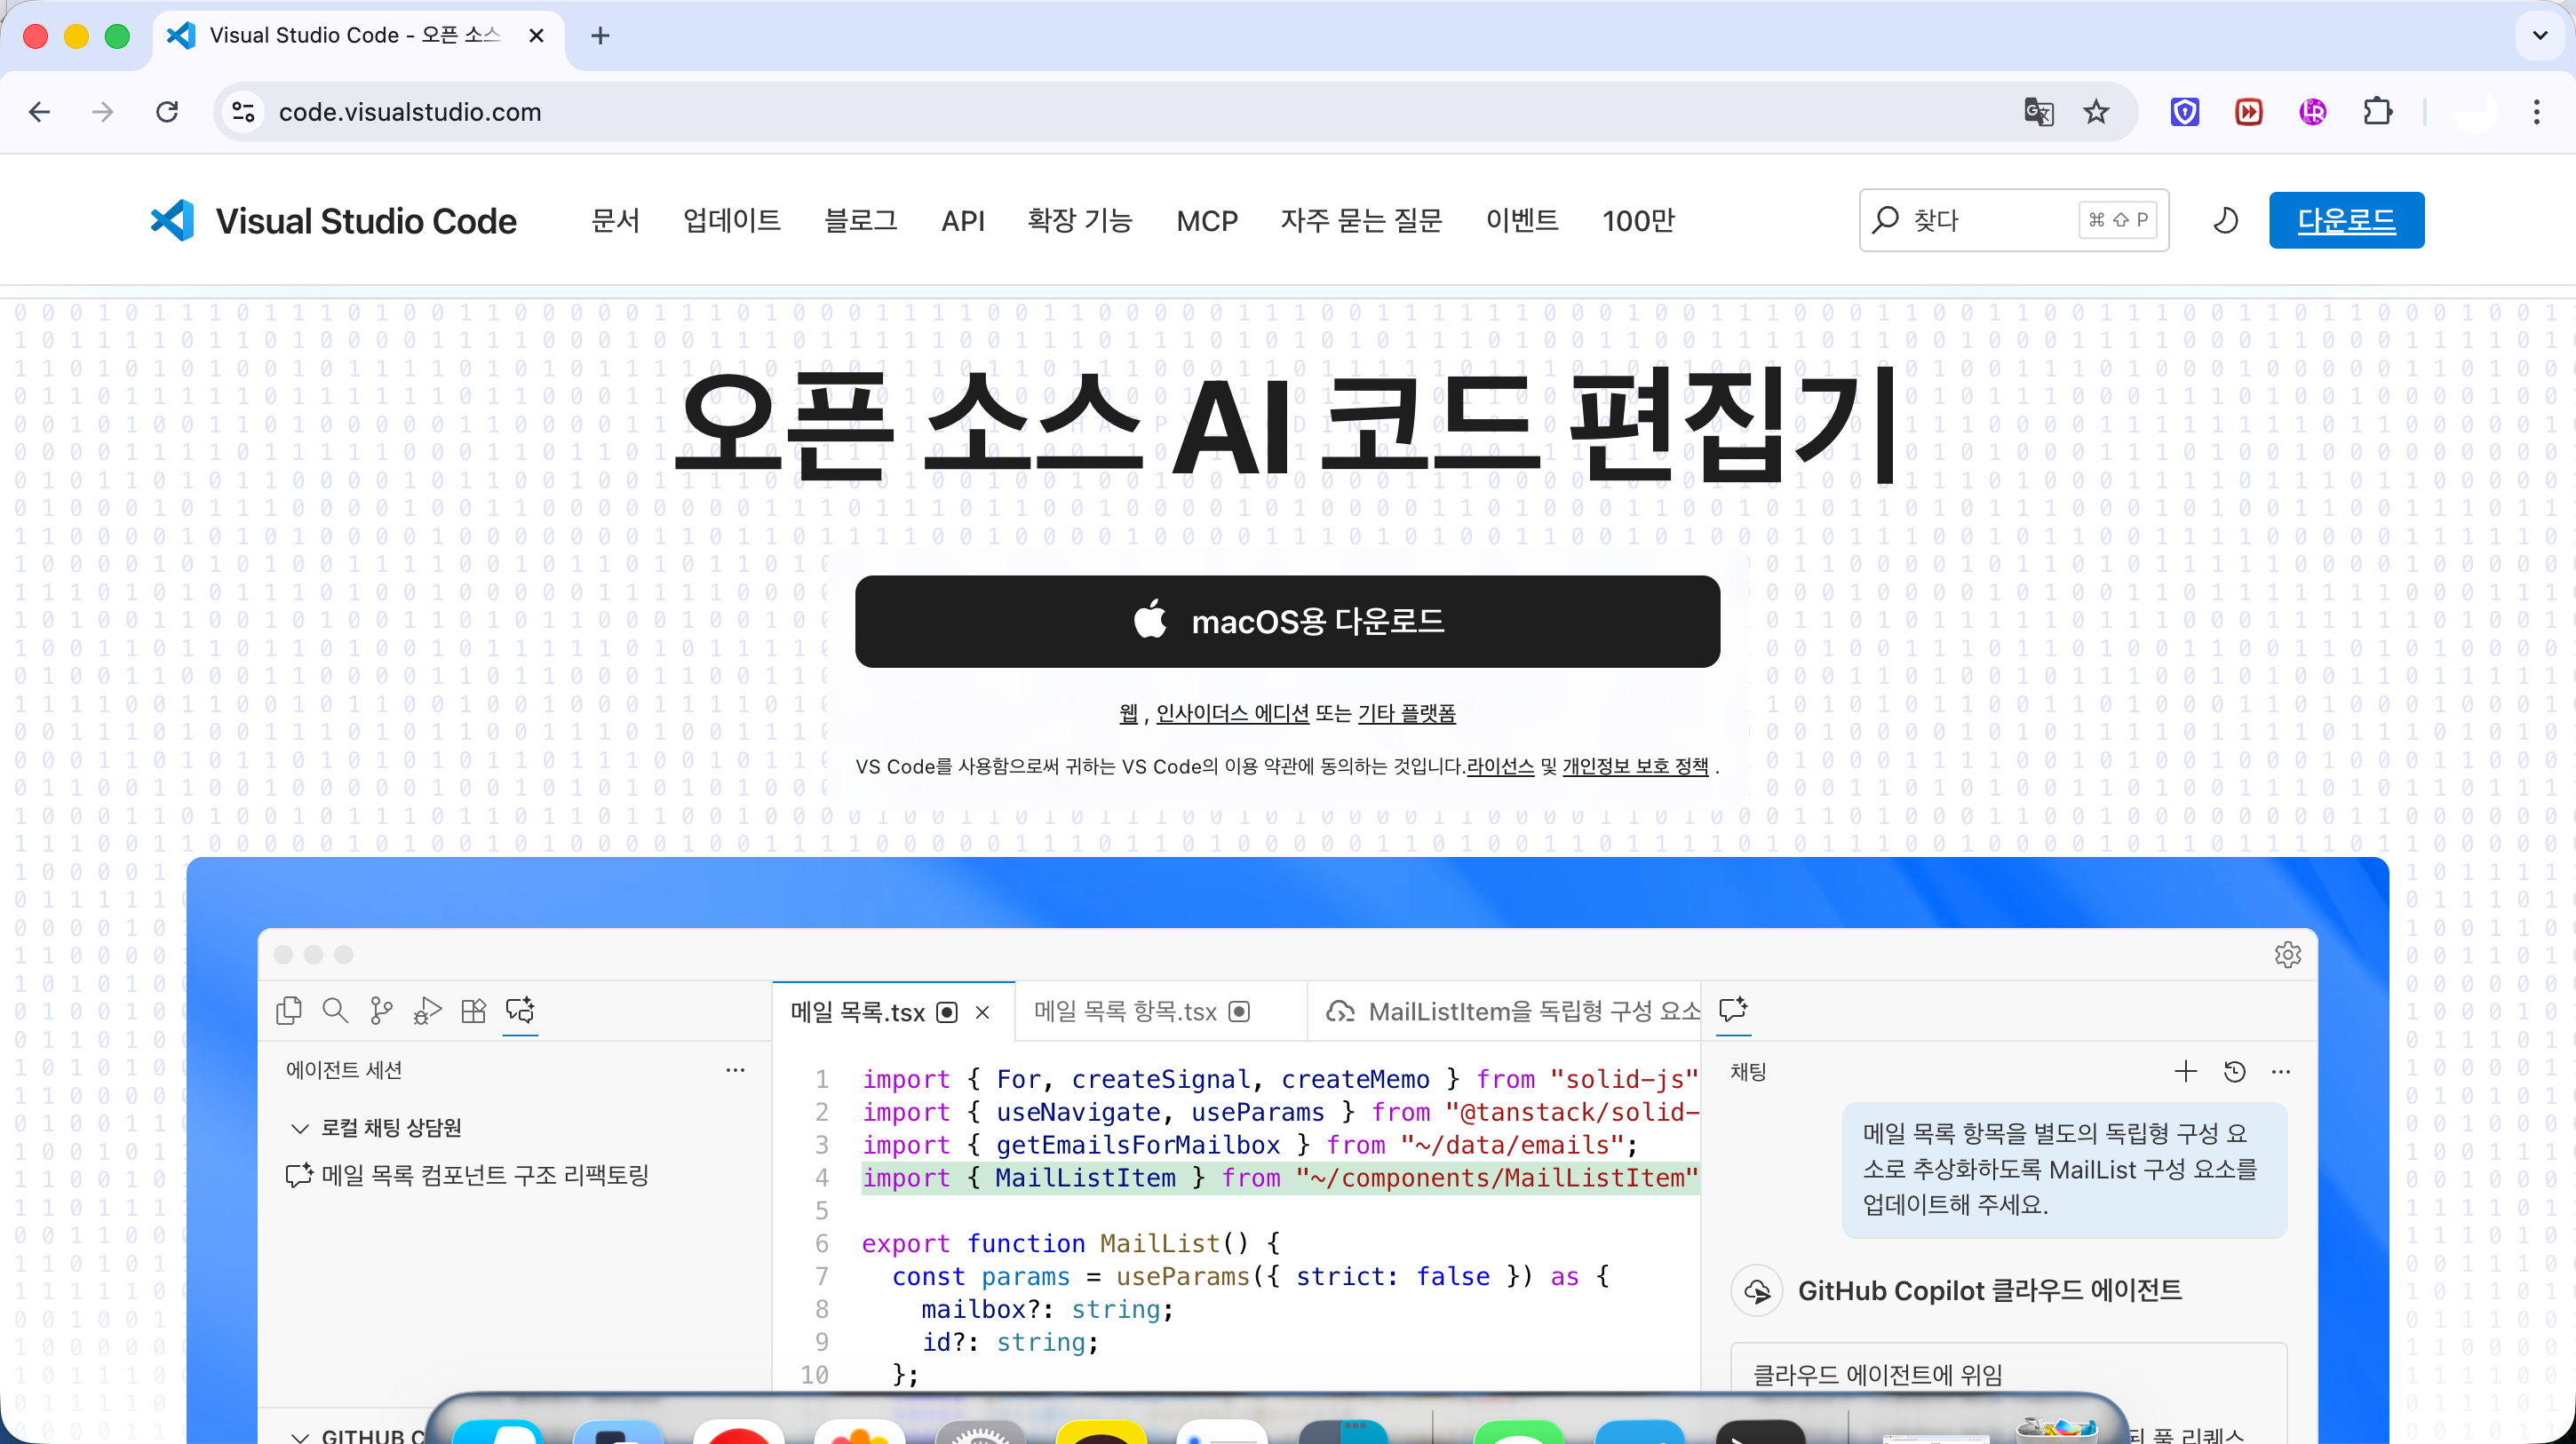Toggle dark theme with the moon icon
2576x1444 pixels.
click(2225, 220)
